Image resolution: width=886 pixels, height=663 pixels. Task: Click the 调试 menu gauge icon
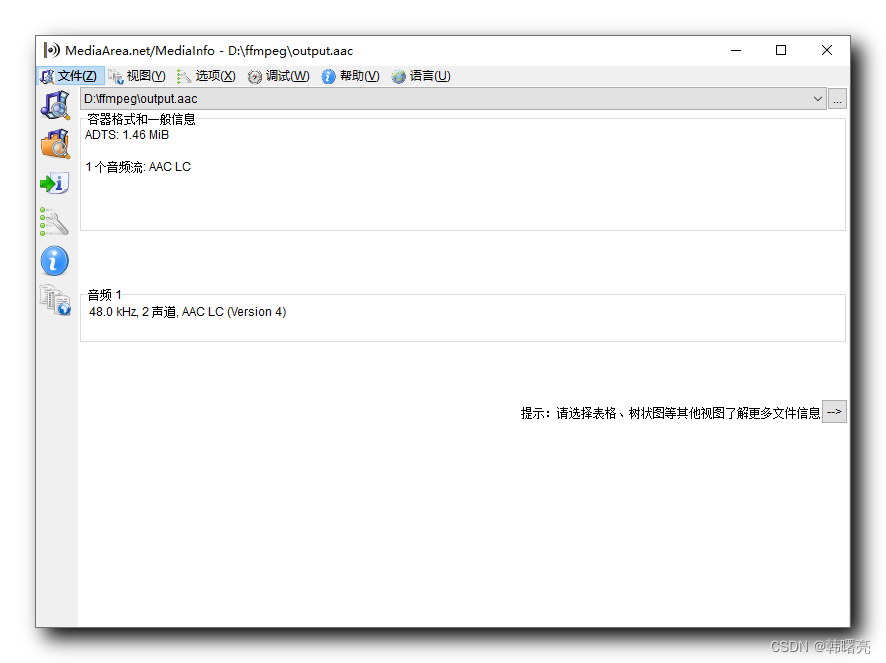click(255, 75)
